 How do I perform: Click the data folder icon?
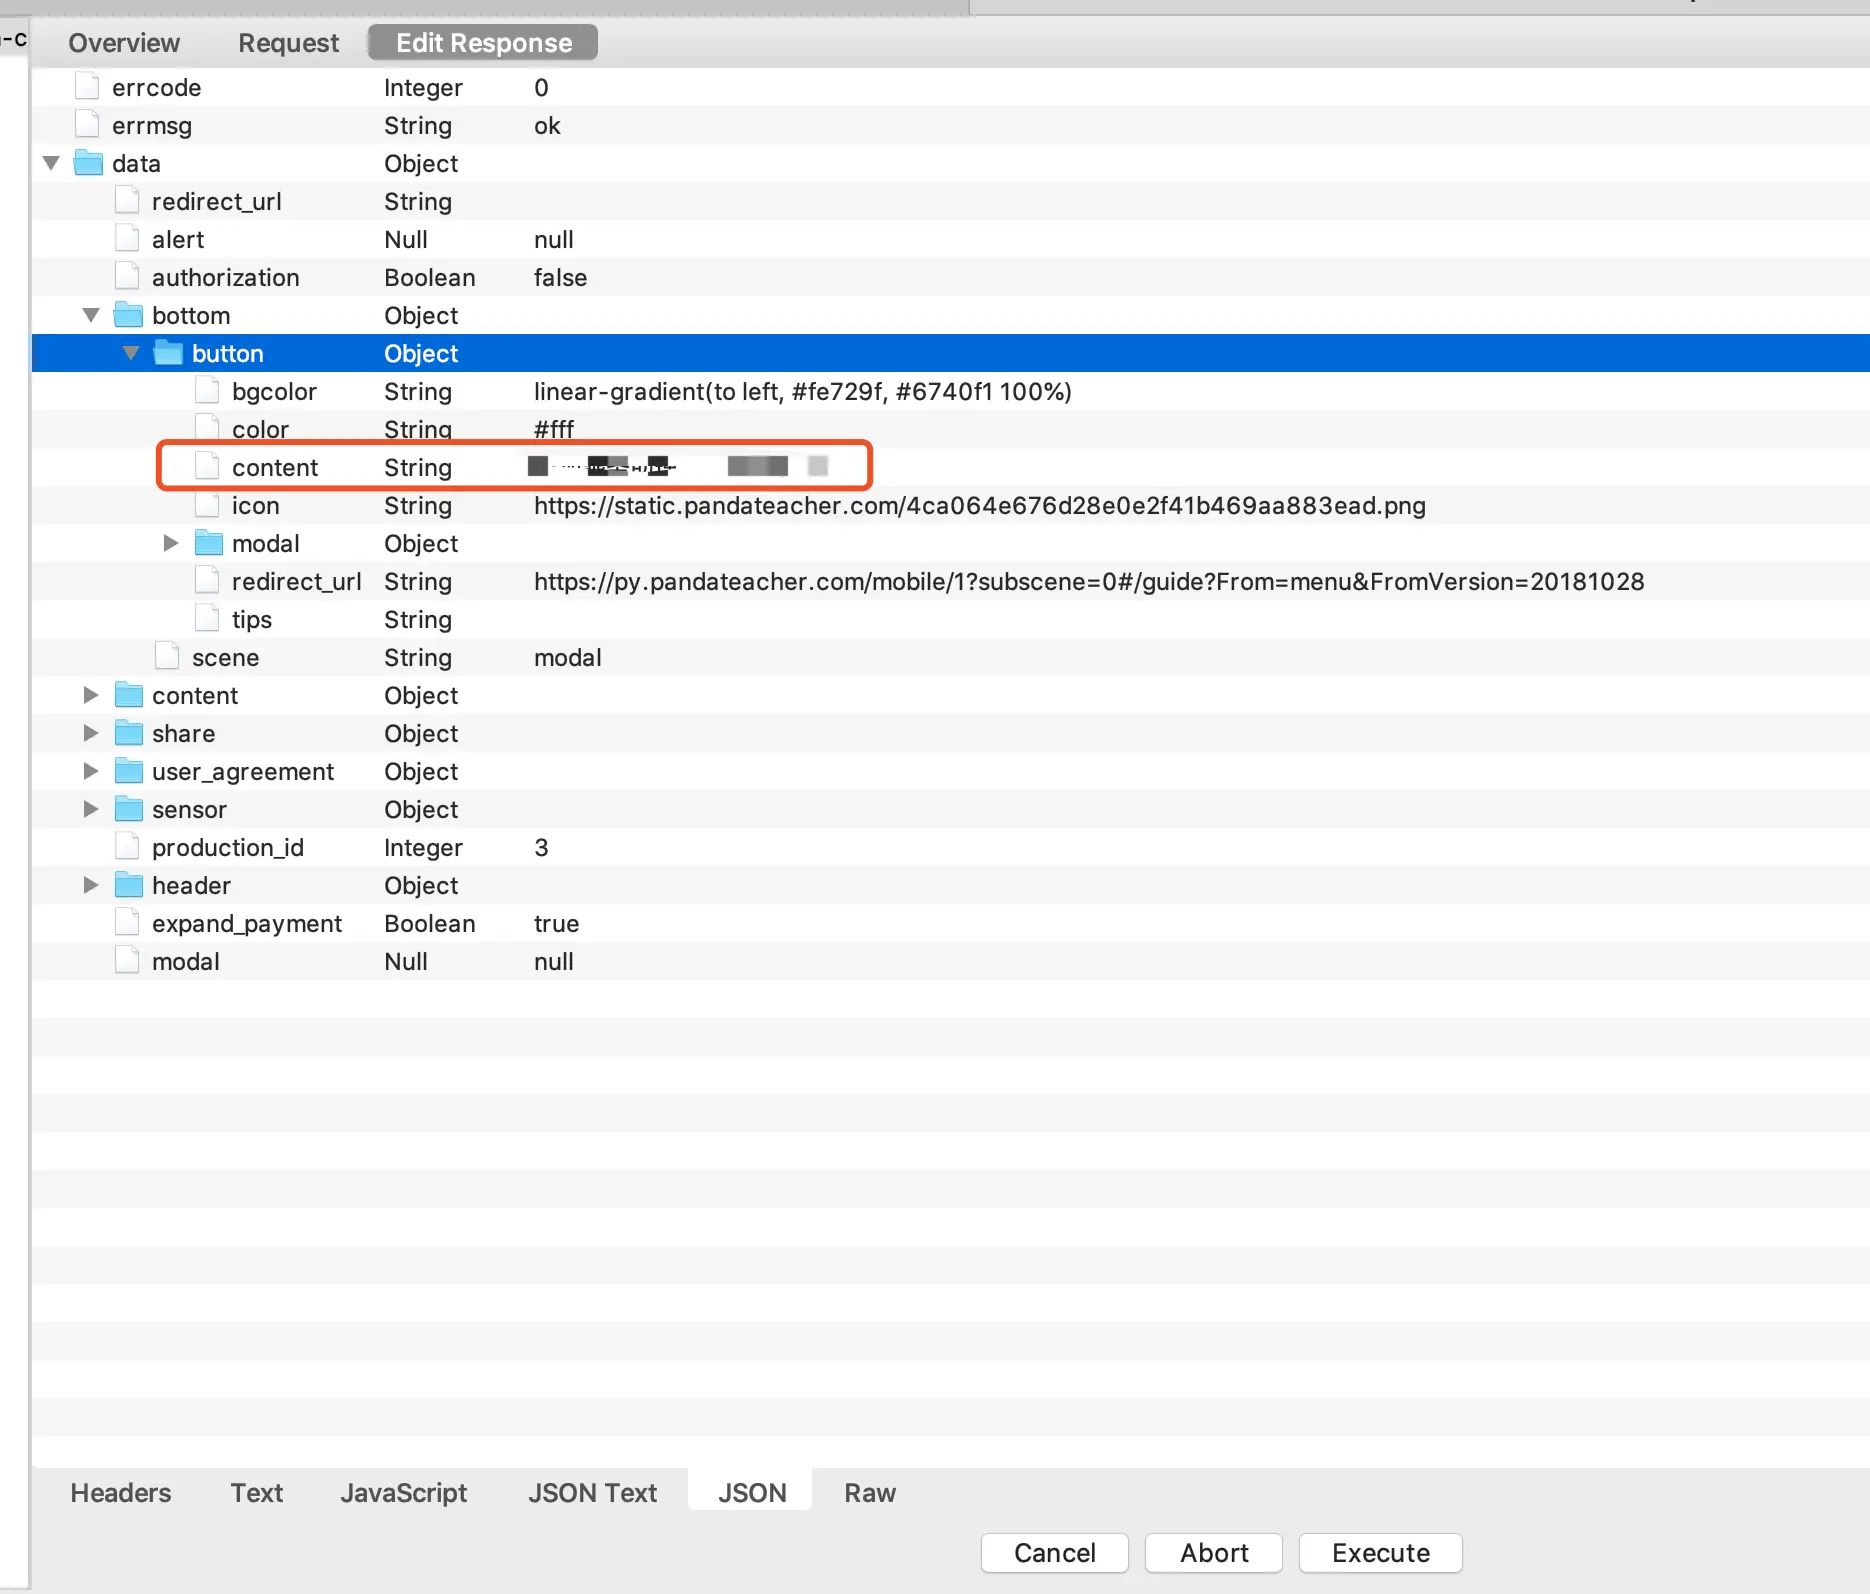point(89,163)
